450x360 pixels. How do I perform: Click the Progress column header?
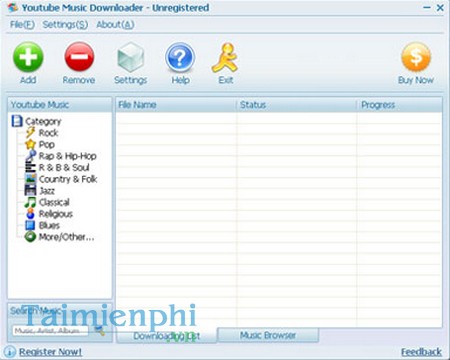400,105
